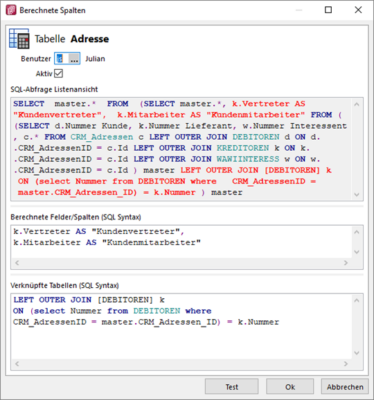Click right arrow of Verknüpfte Tabellen horizontal scrollbar
374x400 pixels.
pos(346,364)
